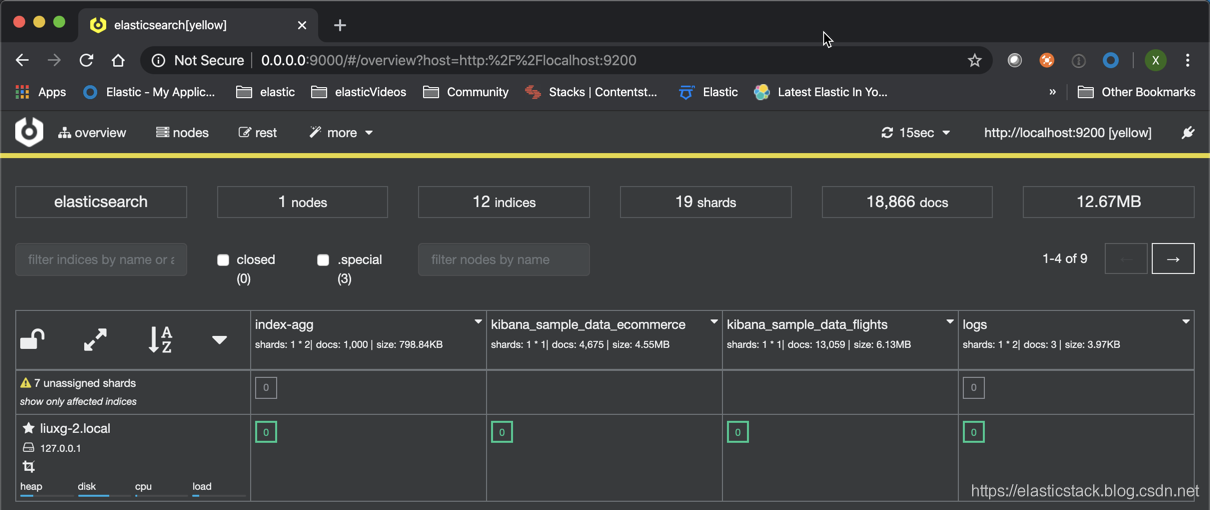Click the browser home icon
1210x510 pixels.
[118, 60]
